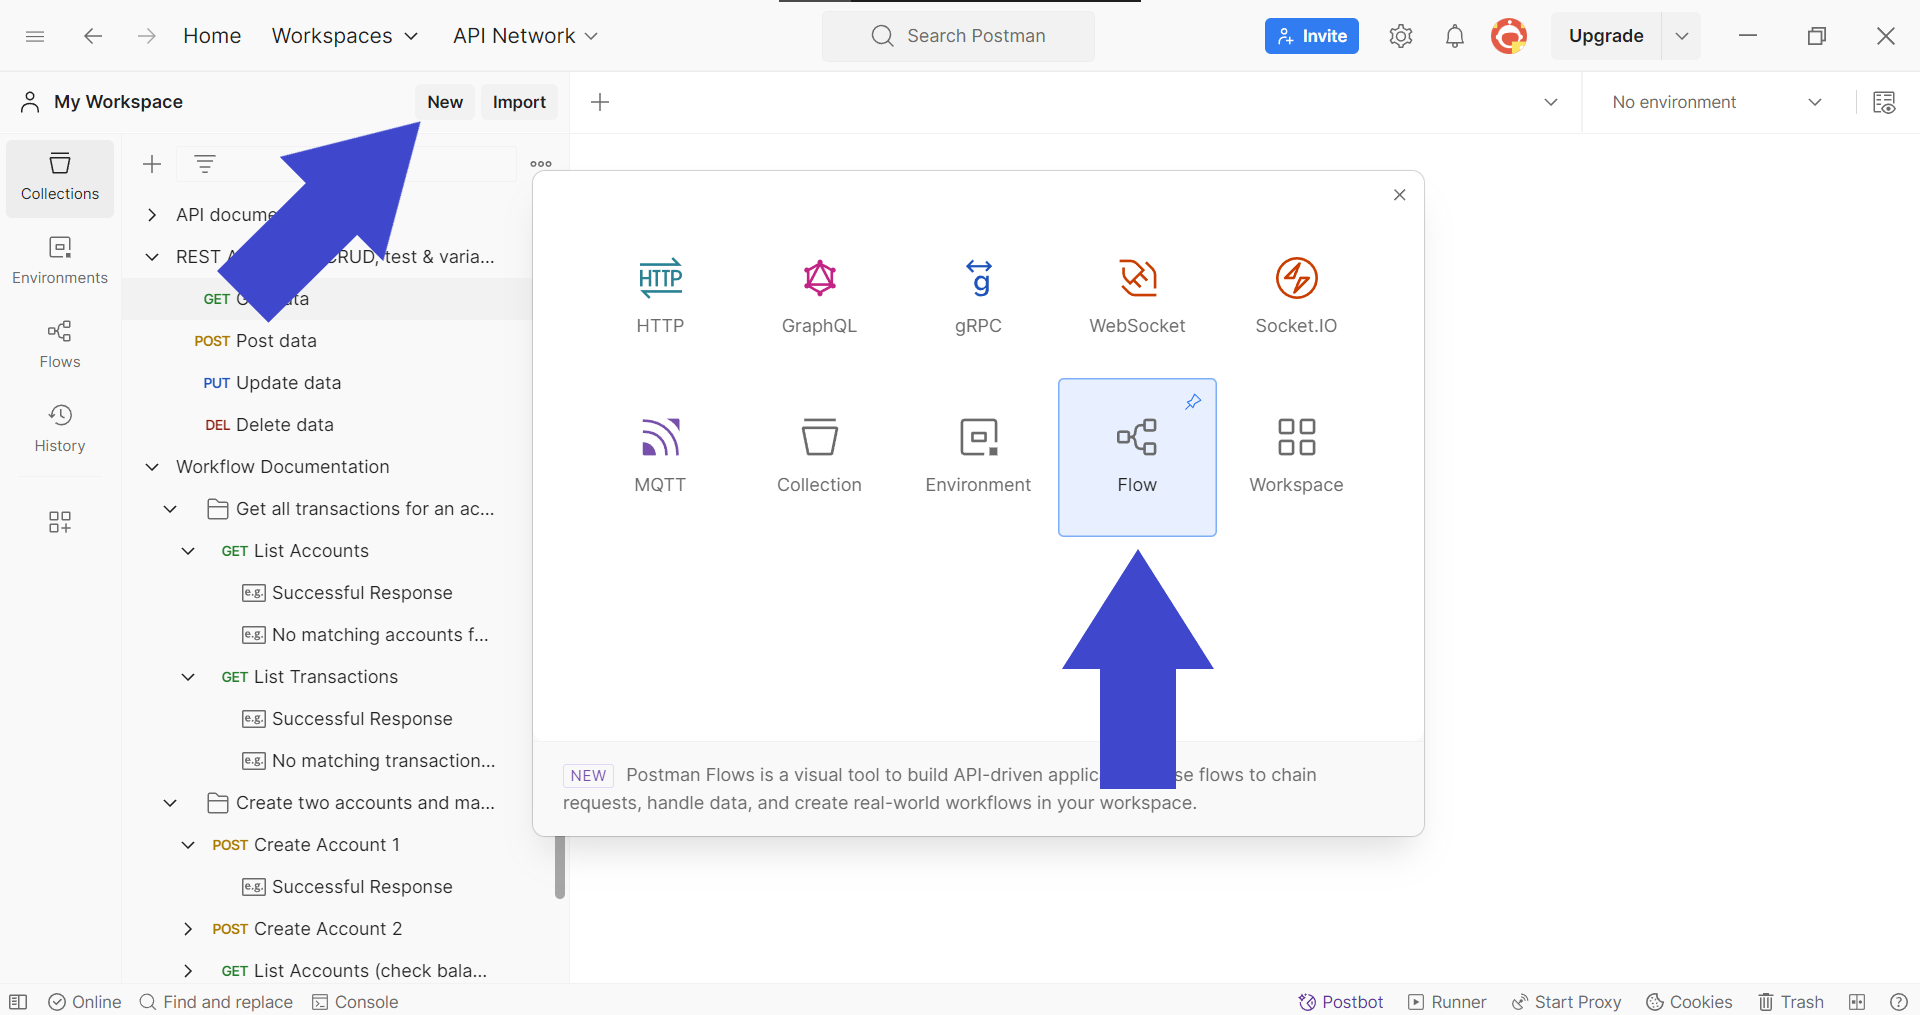Select gRPC request type
The height and width of the screenshot is (1015, 1920).
pos(978,297)
